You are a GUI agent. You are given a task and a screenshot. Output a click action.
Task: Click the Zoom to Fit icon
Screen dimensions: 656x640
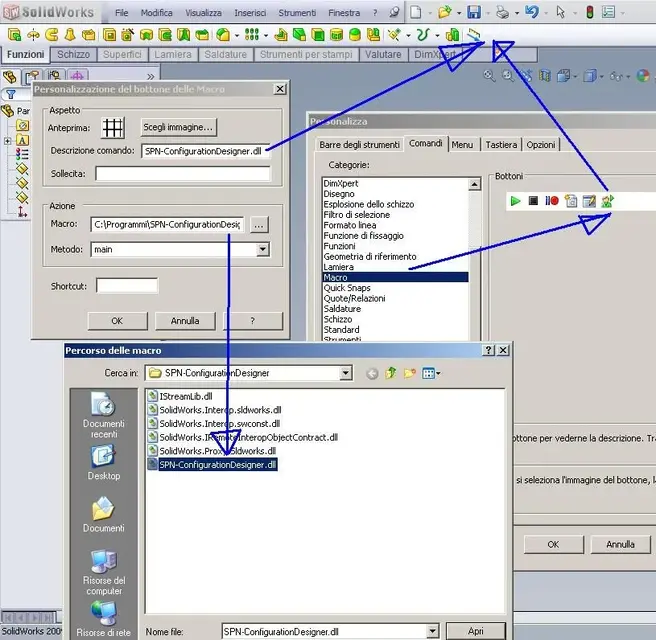pyautogui.click(x=489, y=76)
